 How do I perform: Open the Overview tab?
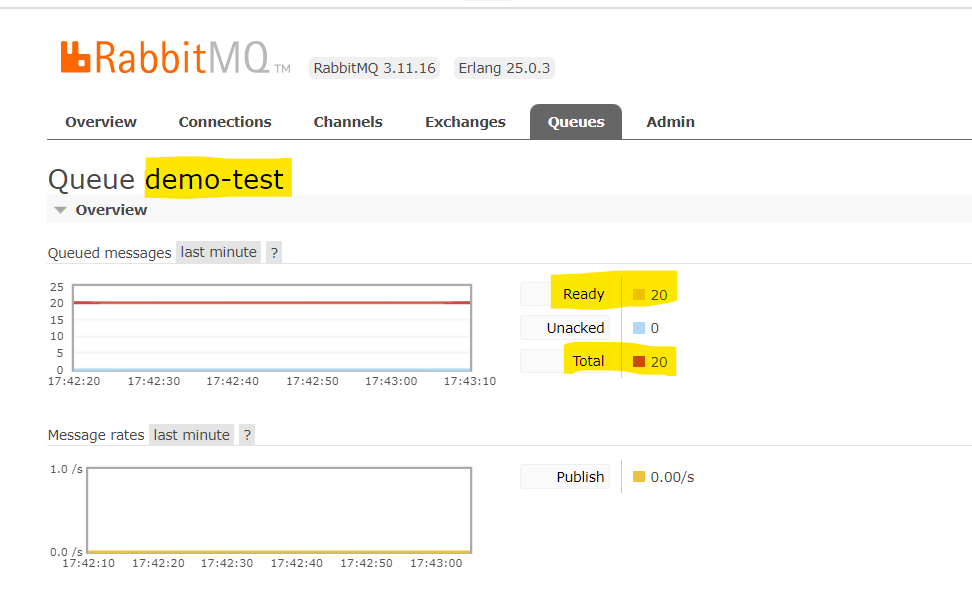101,122
